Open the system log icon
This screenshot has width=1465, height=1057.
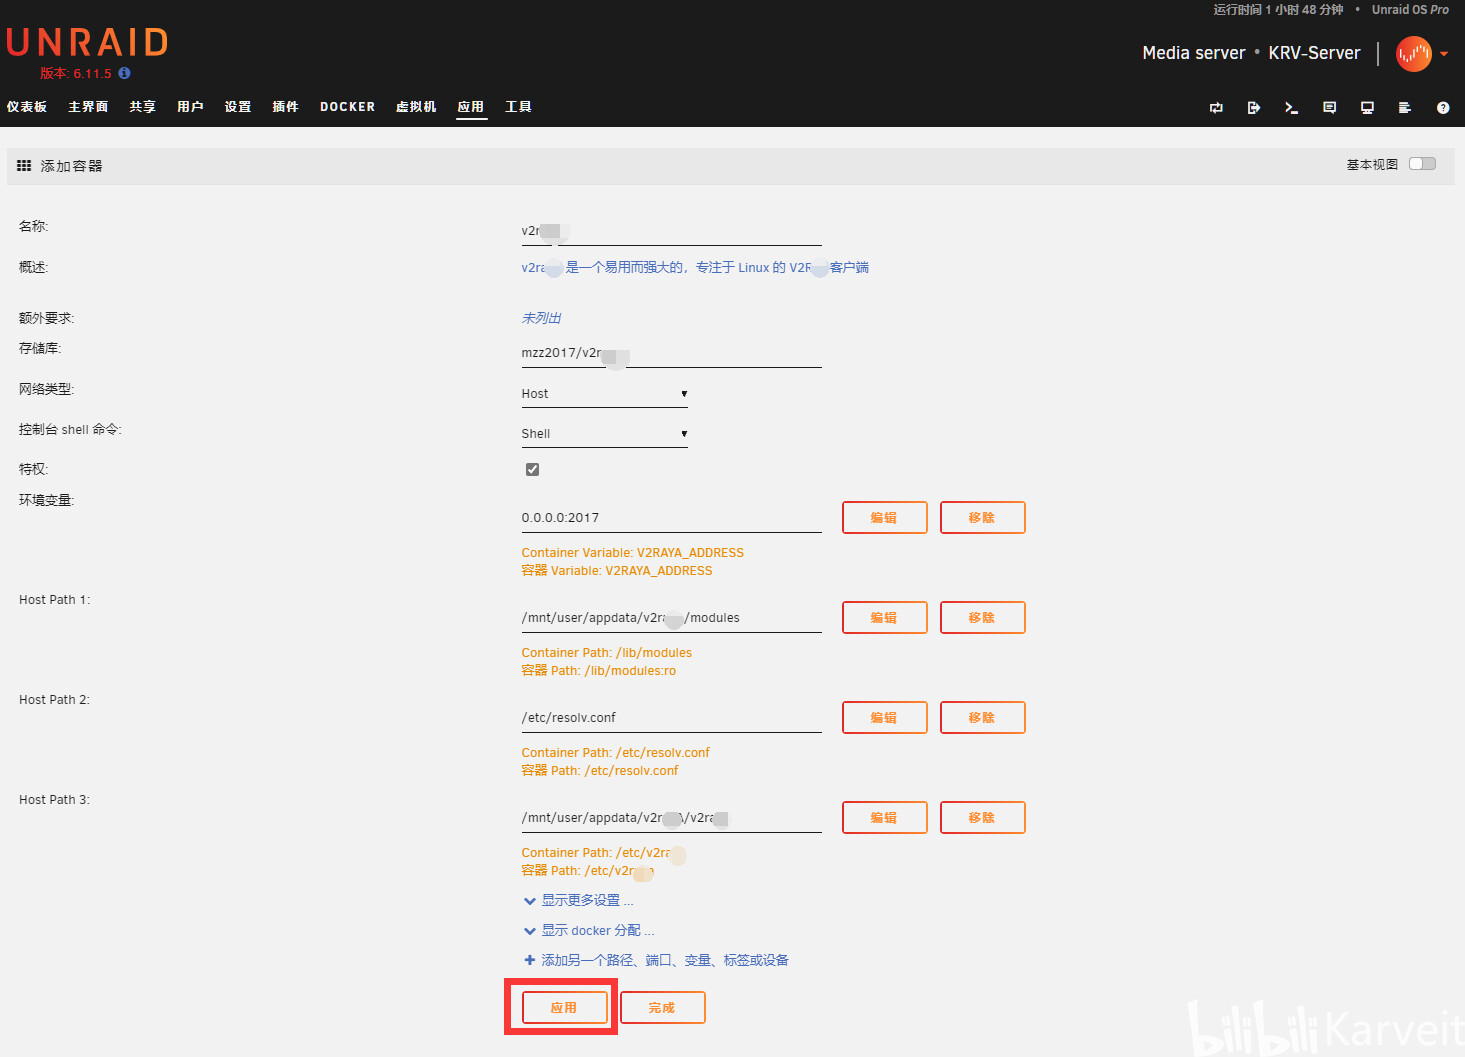(x=1405, y=108)
